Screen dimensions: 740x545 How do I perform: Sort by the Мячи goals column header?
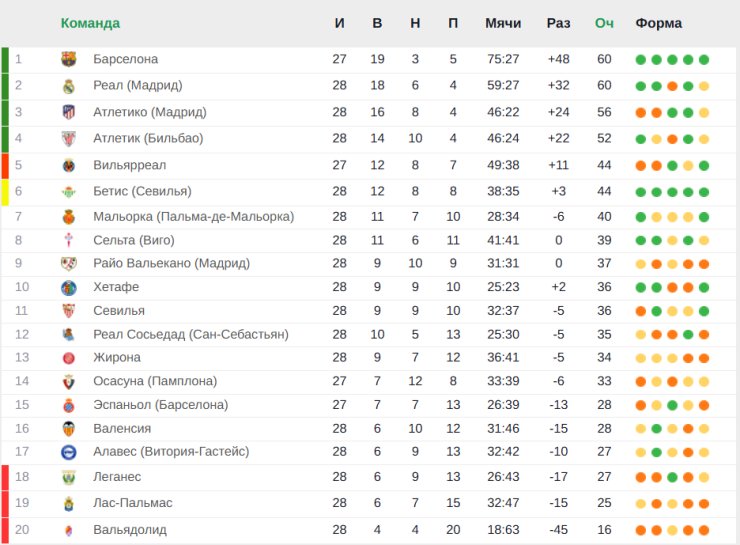(503, 23)
